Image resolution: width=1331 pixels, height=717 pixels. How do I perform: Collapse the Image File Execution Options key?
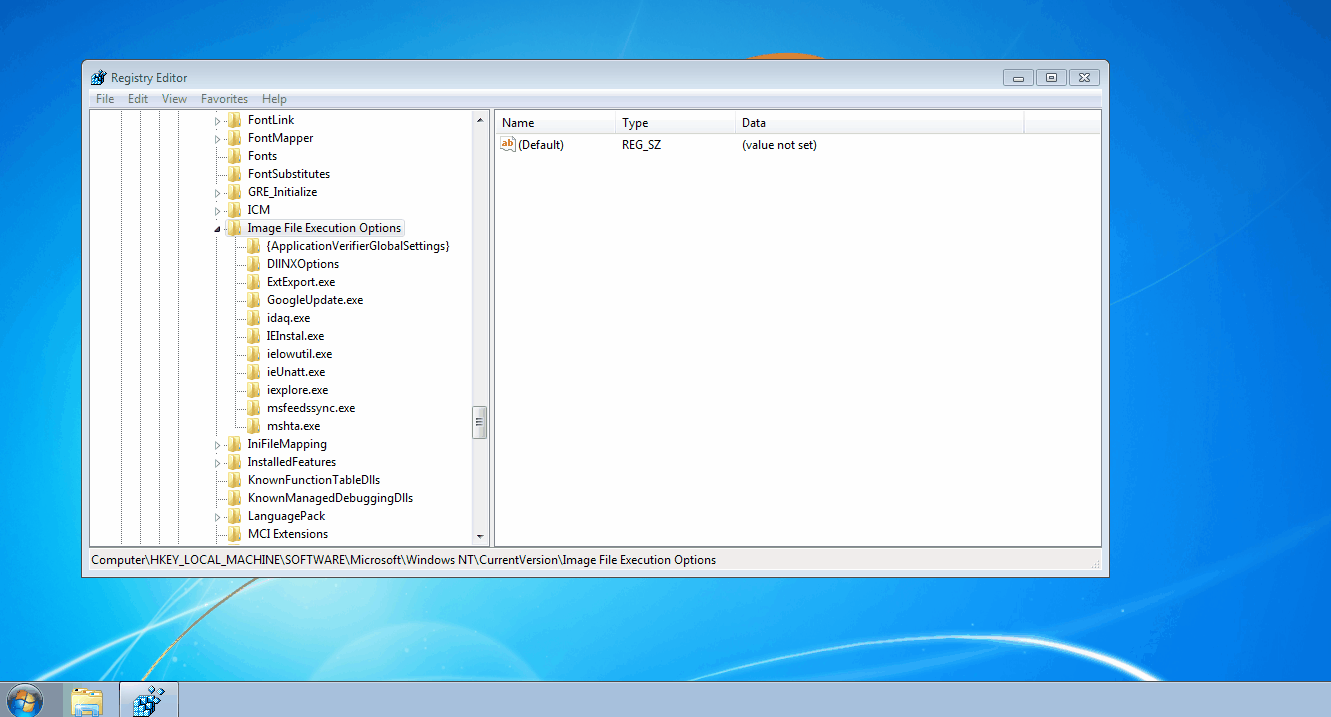(x=218, y=229)
